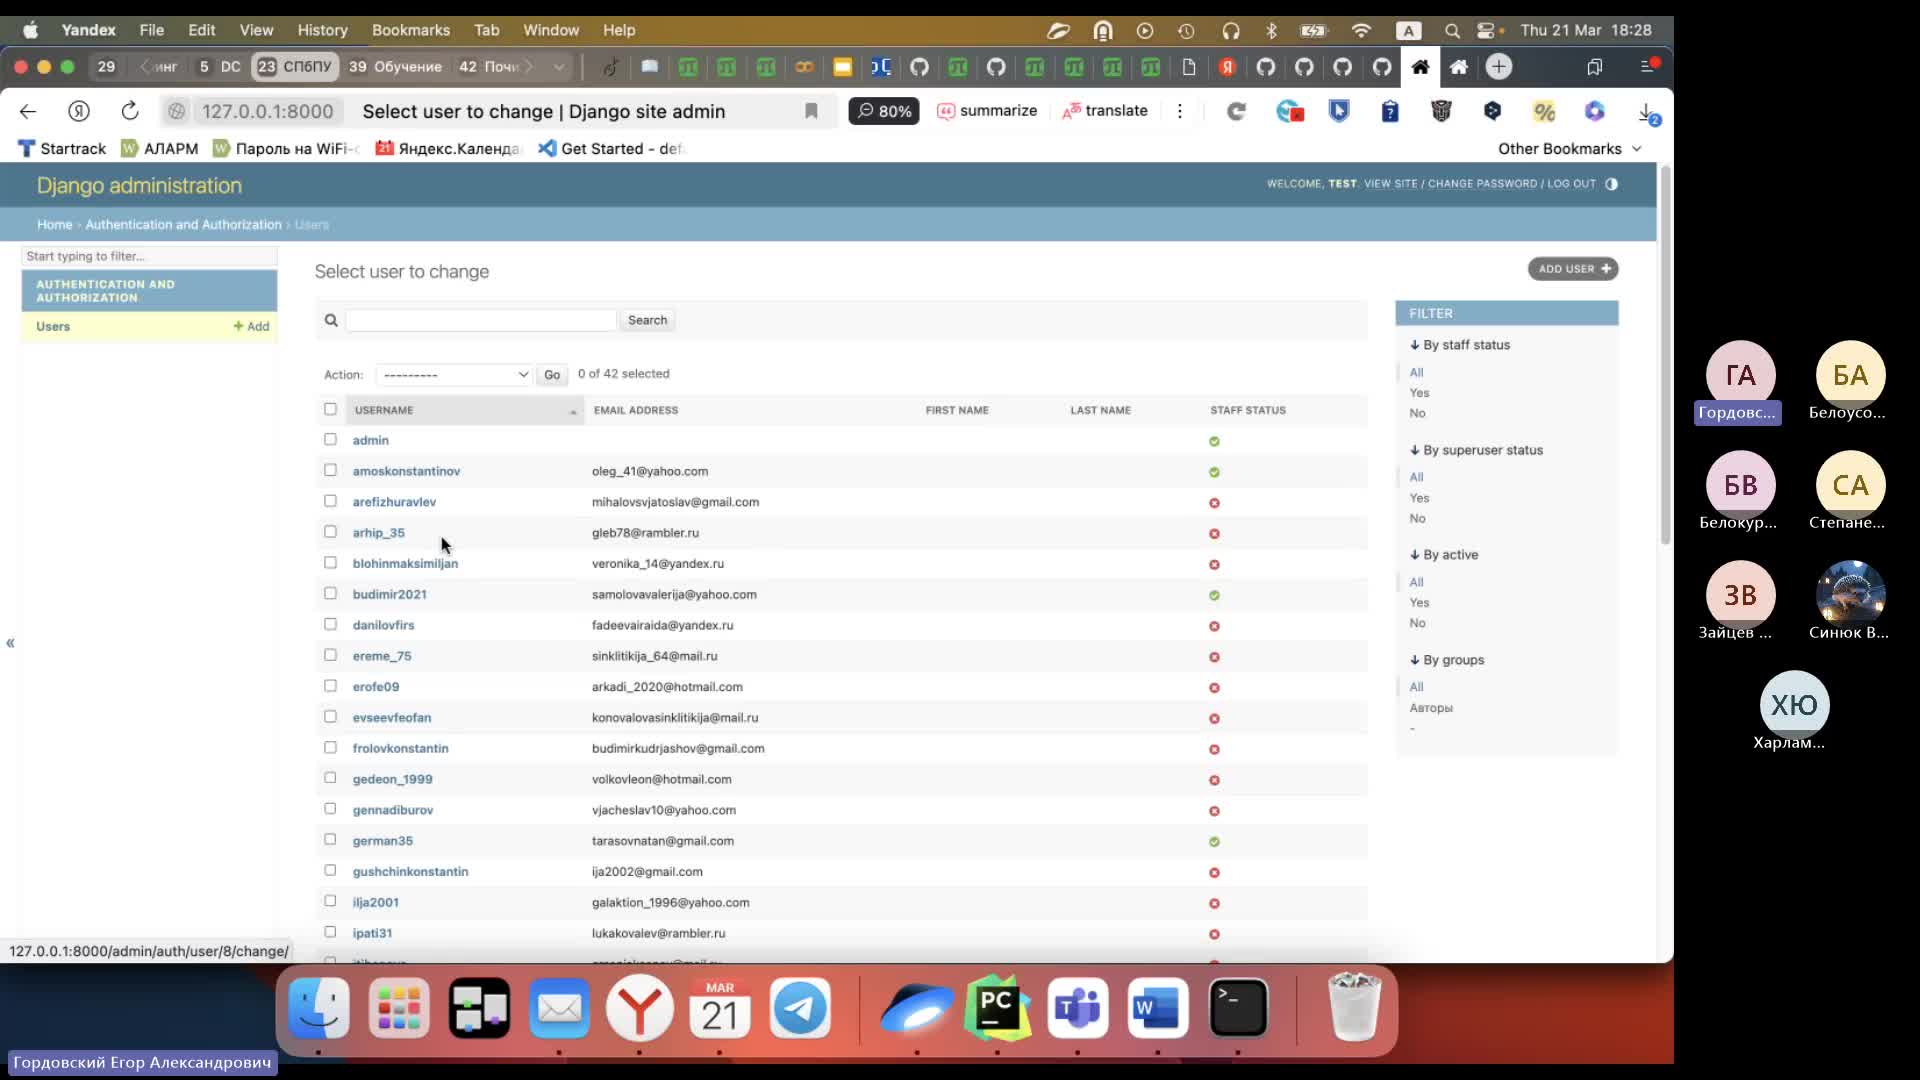This screenshot has width=1920, height=1080.
Task: Open Yandex Browser from the dock
Action: coord(640,1008)
